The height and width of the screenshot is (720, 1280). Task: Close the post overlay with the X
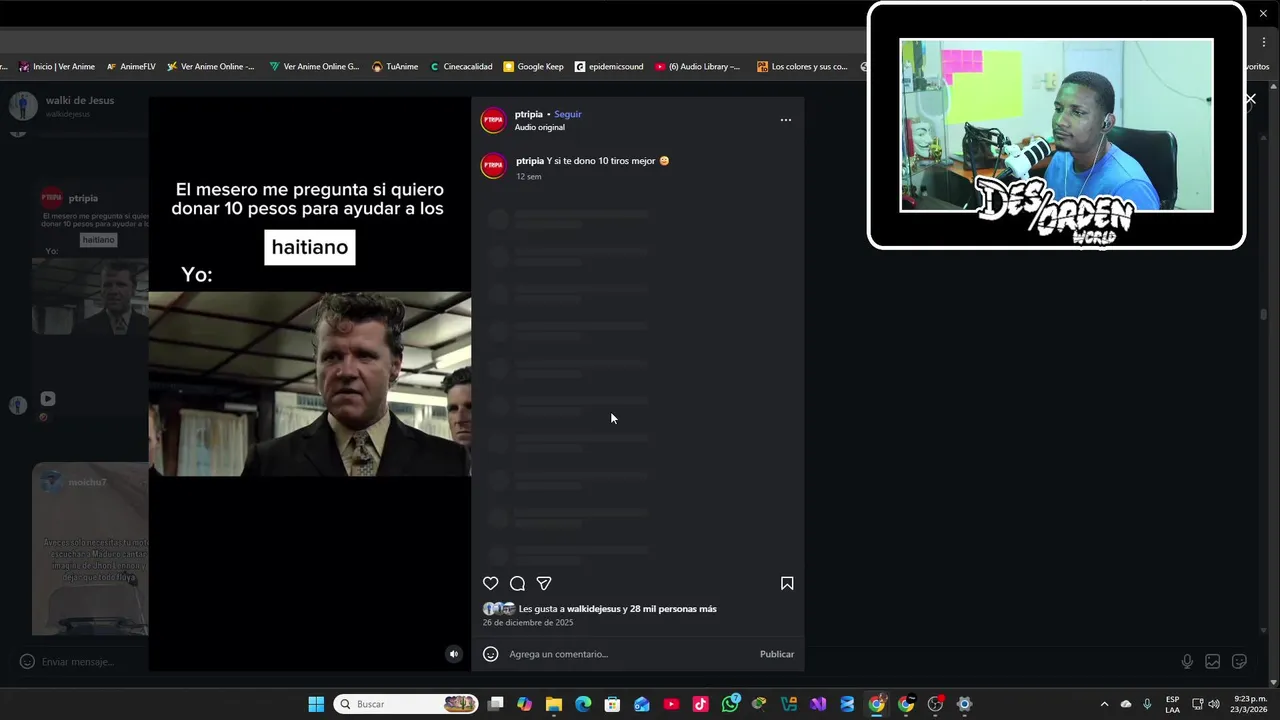pos(1250,99)
